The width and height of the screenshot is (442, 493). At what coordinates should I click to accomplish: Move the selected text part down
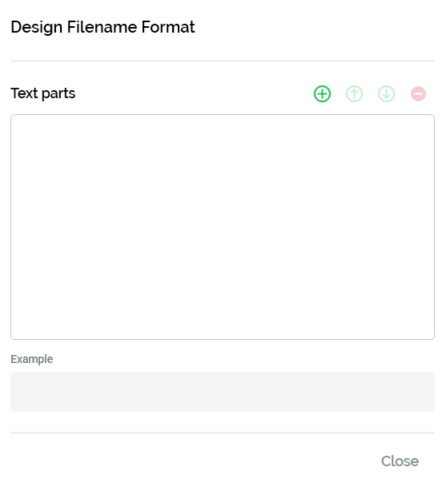pos(386,94)
